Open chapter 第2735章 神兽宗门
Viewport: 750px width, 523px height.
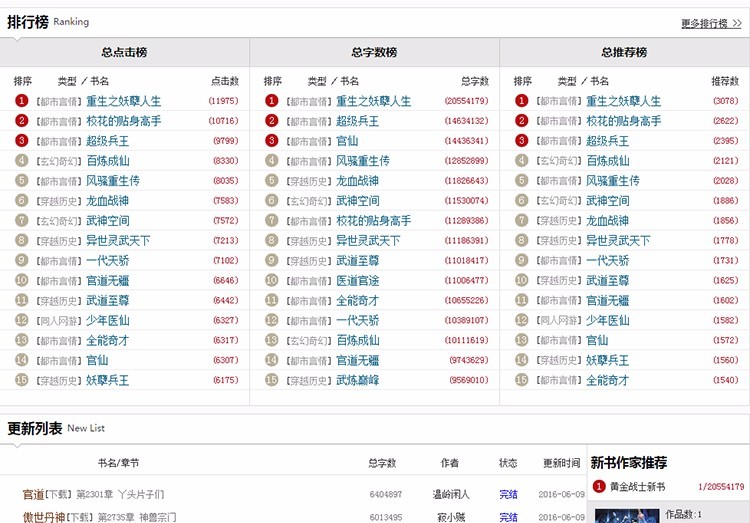click(x=137, y=518)
